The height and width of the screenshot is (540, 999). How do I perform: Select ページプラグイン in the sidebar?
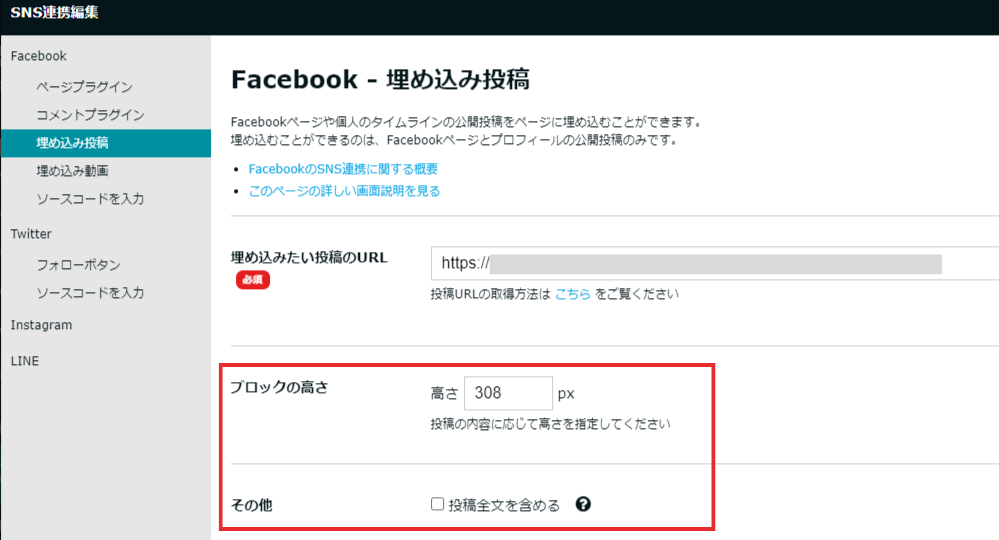[84, 87]
